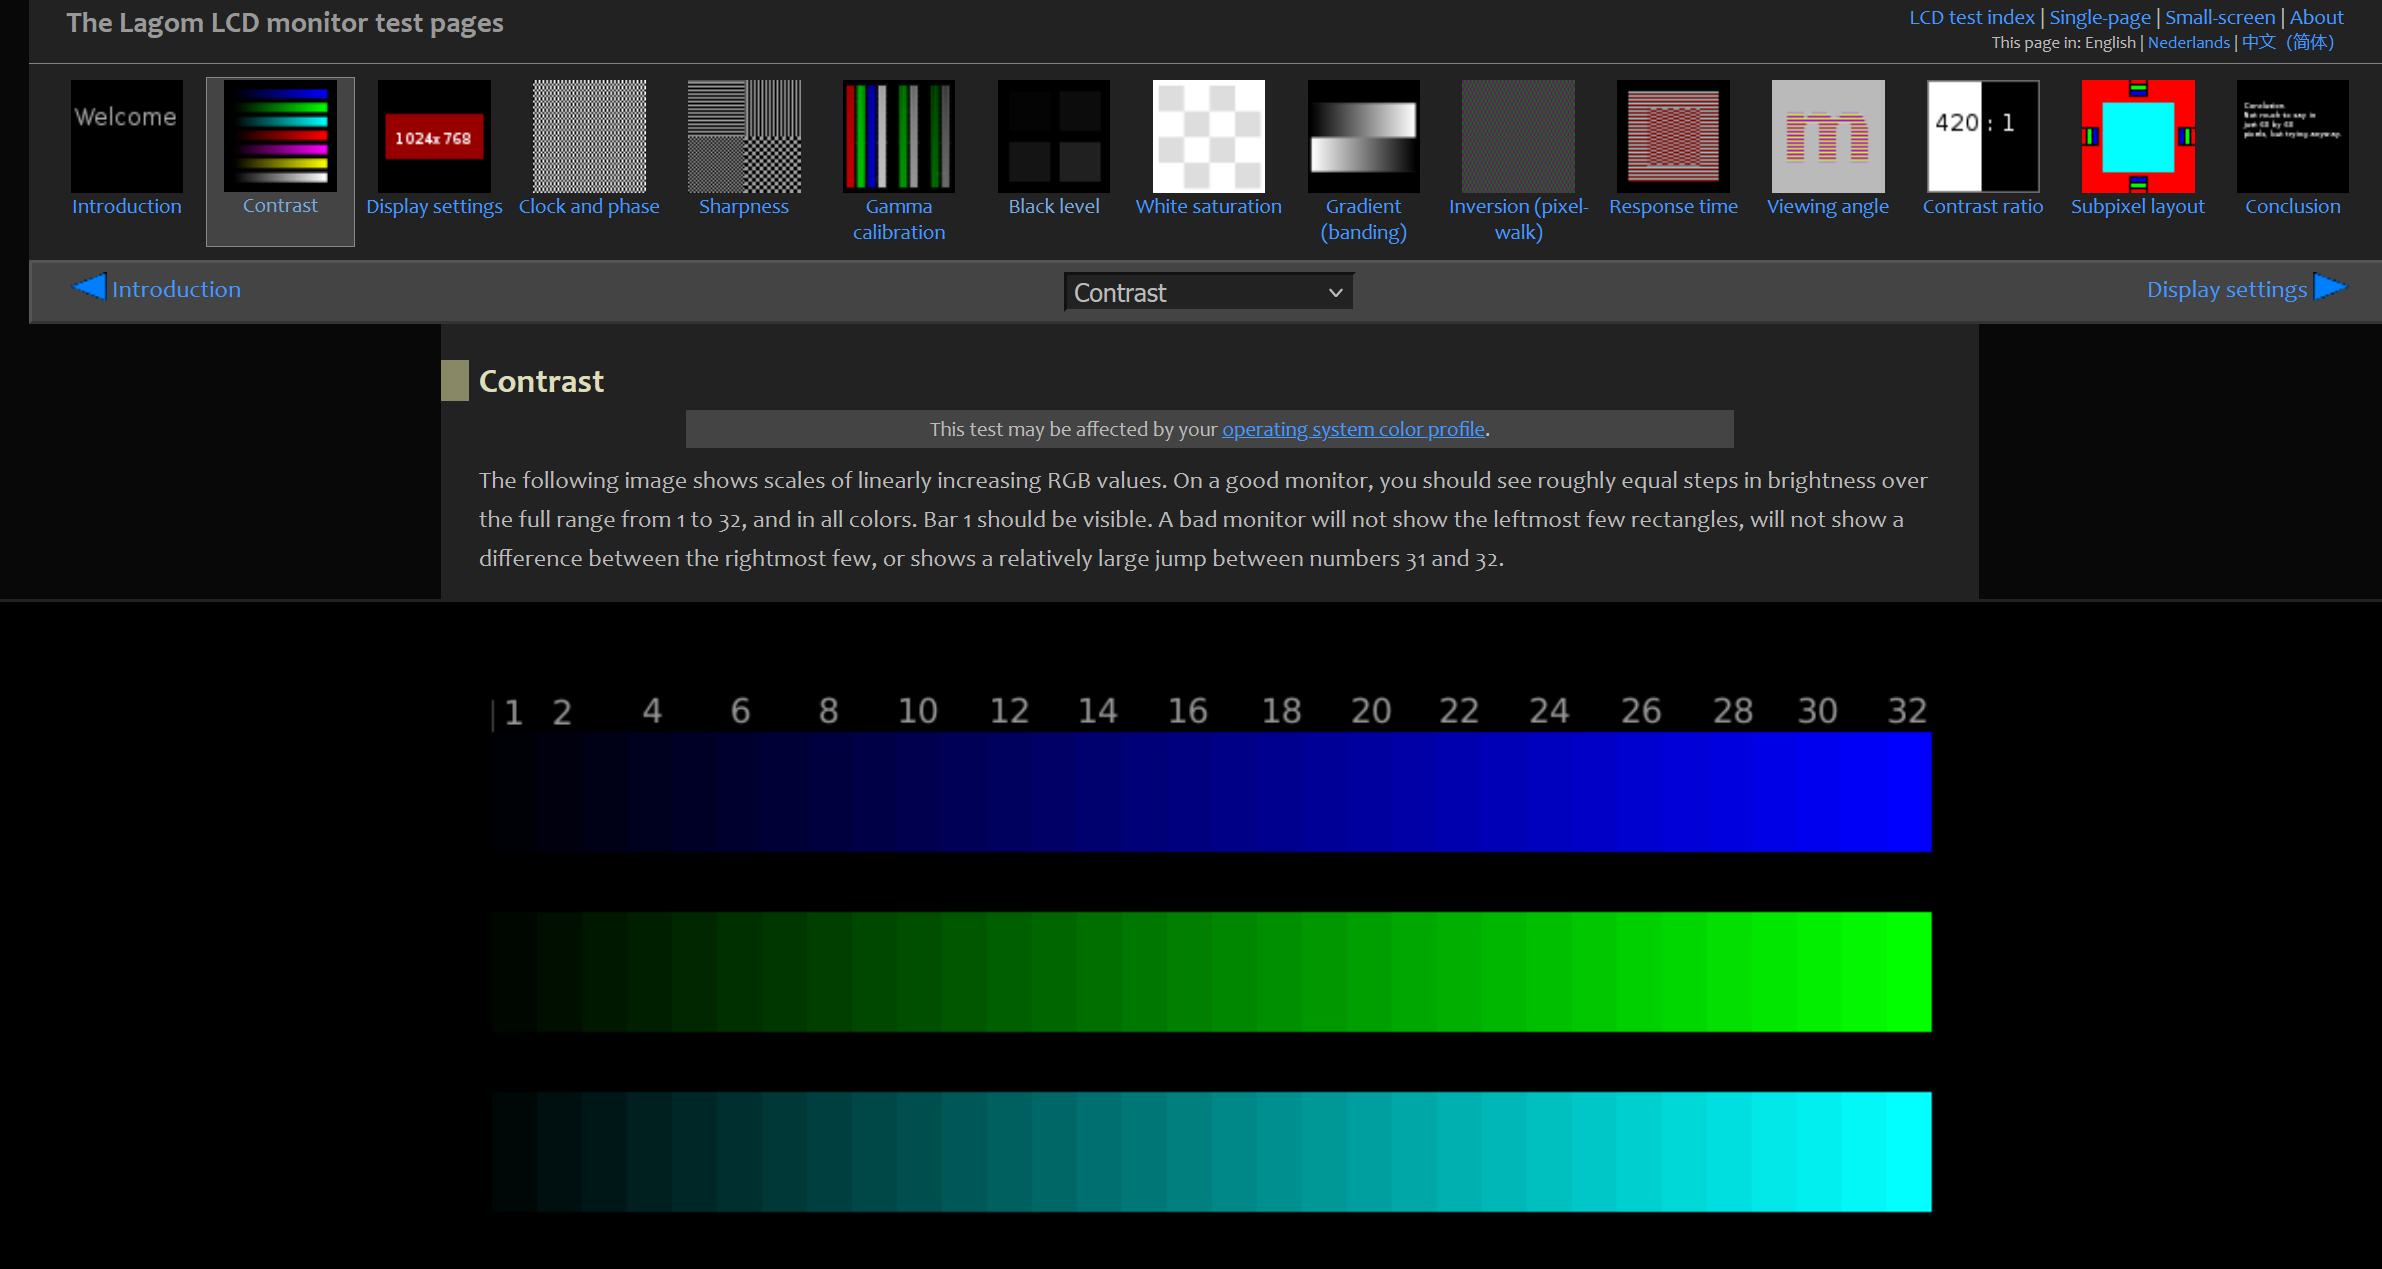Image resolution: width=2382 pixels, height=1269 pixels.
Task: Click the Contrast section heading
Action: (x=541, y=381)
